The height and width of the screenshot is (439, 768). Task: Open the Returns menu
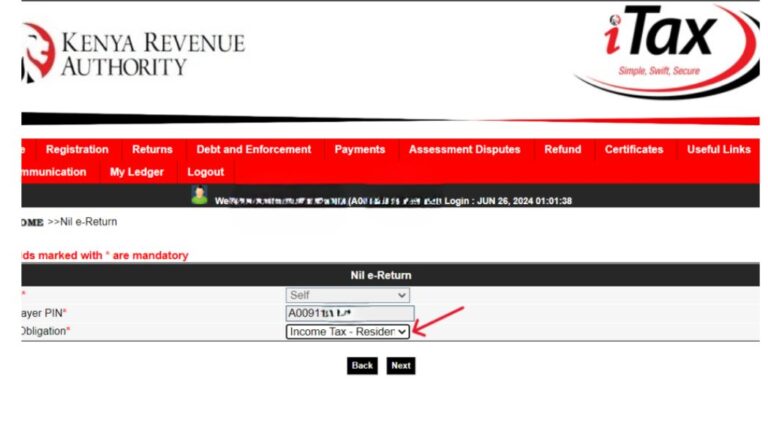pyautogui.click(x=152, y=149)
